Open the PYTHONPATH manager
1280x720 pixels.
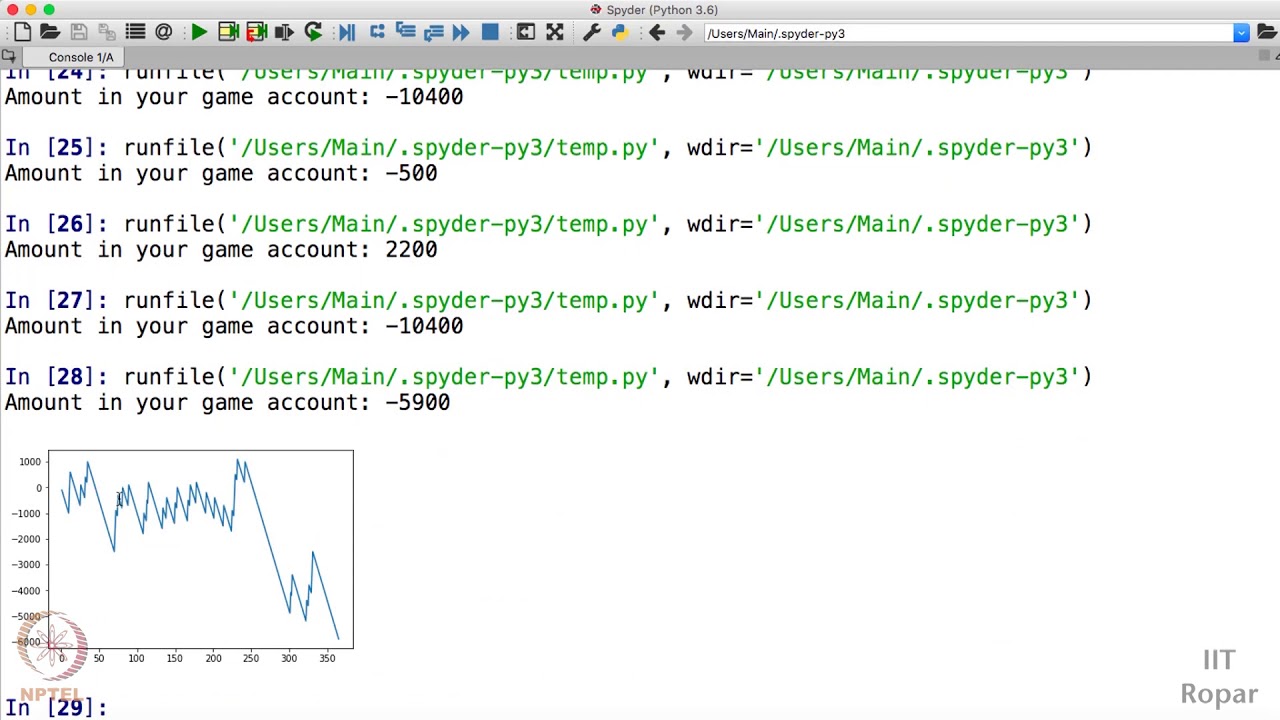[620, 33]
